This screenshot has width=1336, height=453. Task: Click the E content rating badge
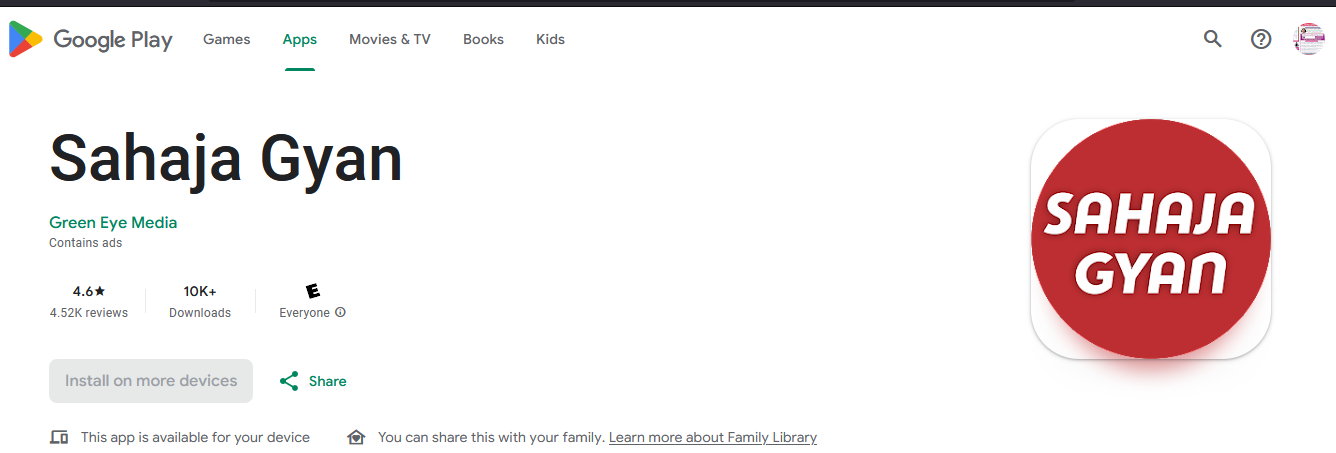pos(313,291)
